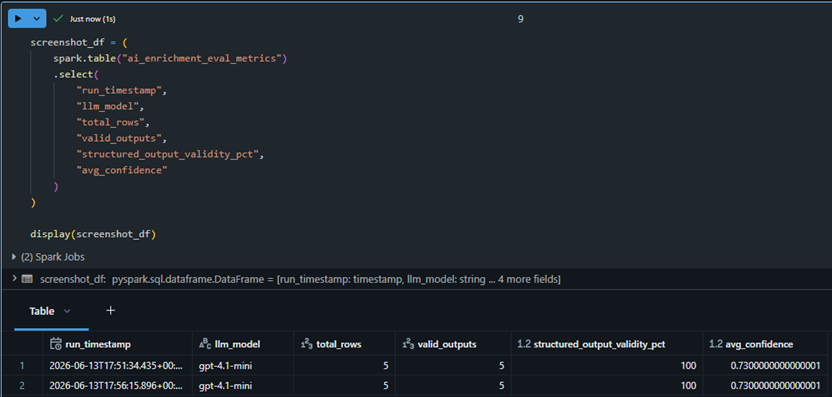This screenshot has width=832, height=397.
Task: Click the llm_model column header
Action: coord(242,344)
